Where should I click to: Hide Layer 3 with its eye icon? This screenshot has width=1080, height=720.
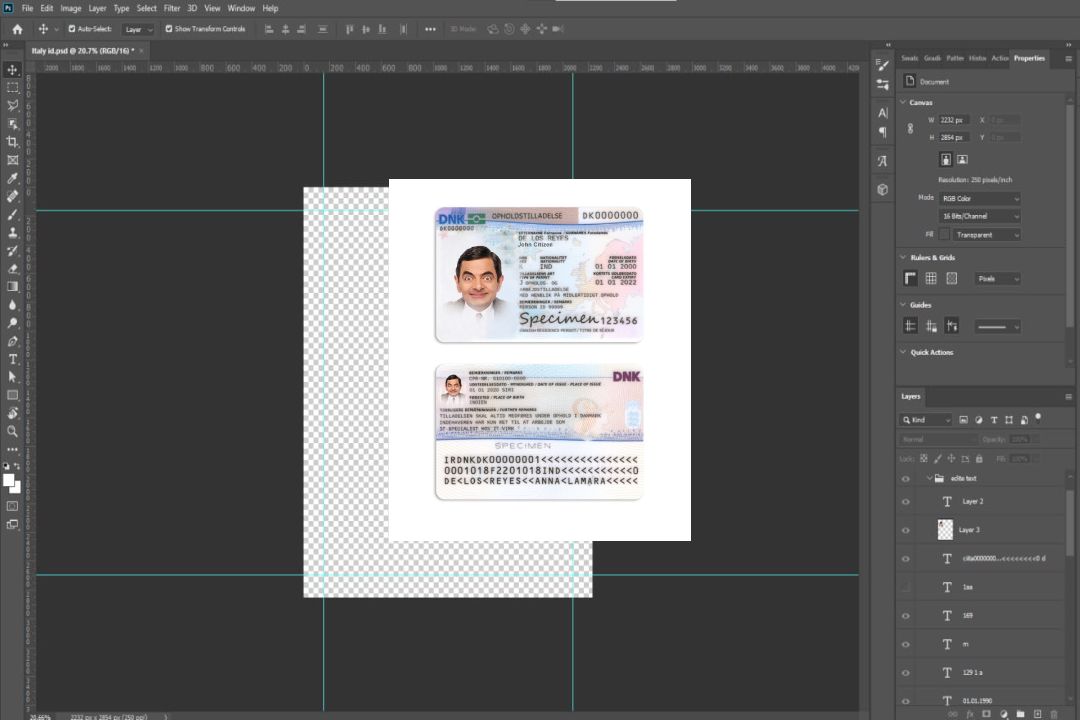coord(906,531)
